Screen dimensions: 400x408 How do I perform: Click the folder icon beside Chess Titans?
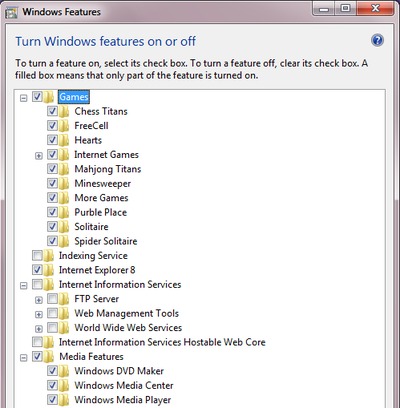[64, 111]
